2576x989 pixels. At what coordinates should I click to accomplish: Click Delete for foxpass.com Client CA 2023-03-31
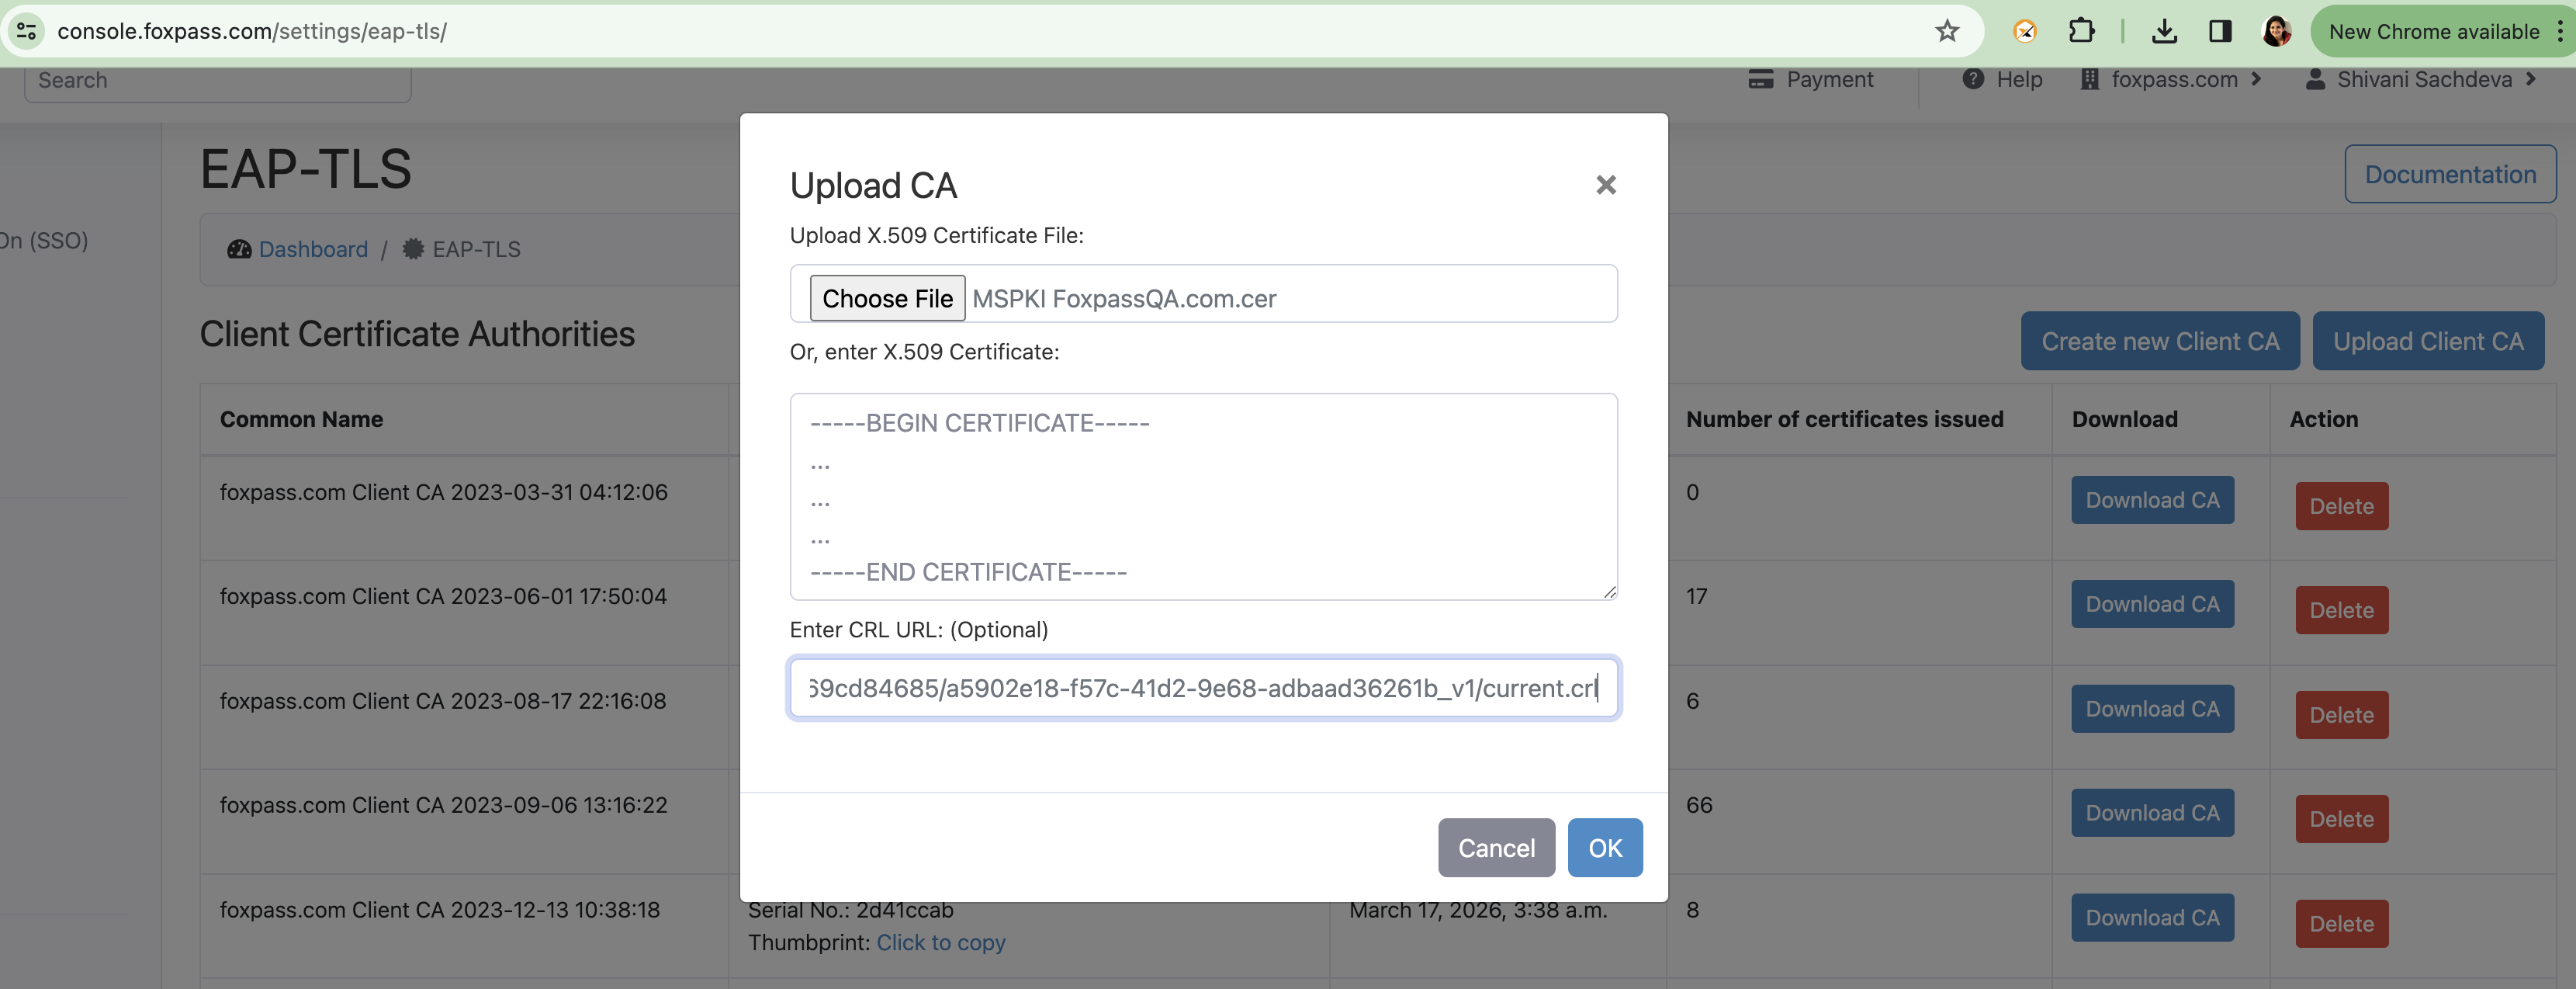coord(2341,505)
